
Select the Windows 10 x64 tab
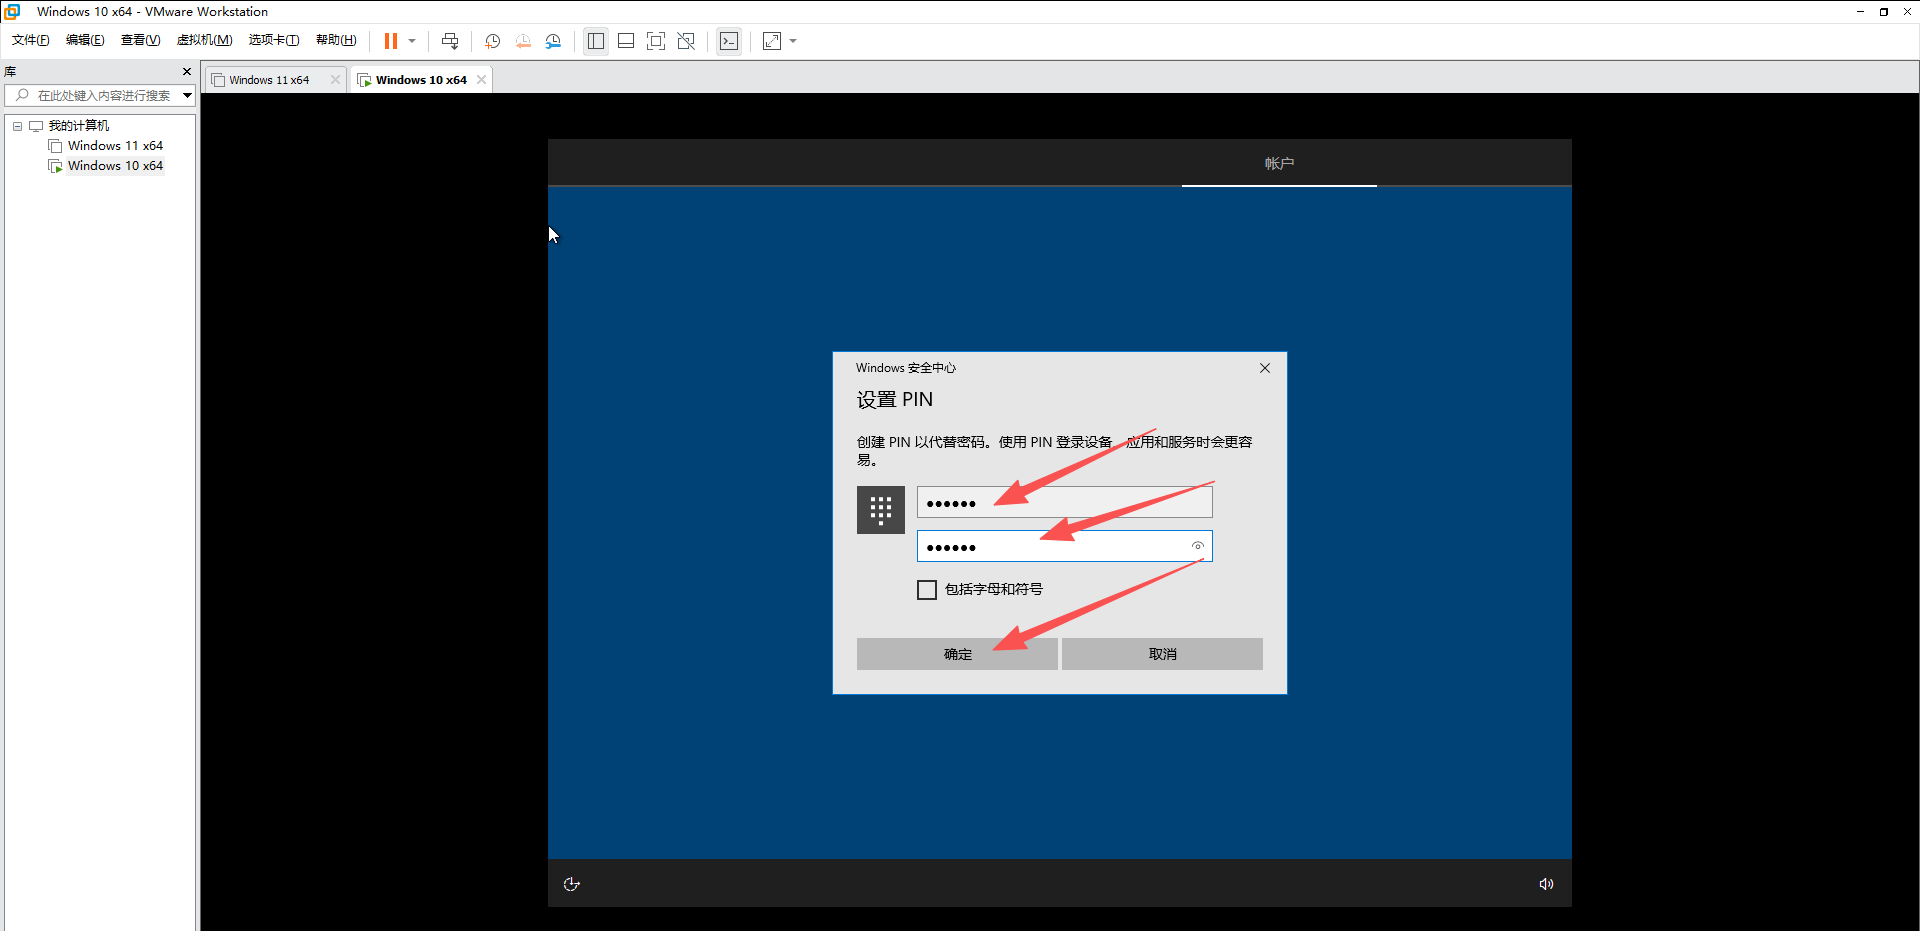pyautogui.click(x=421, y=80)
